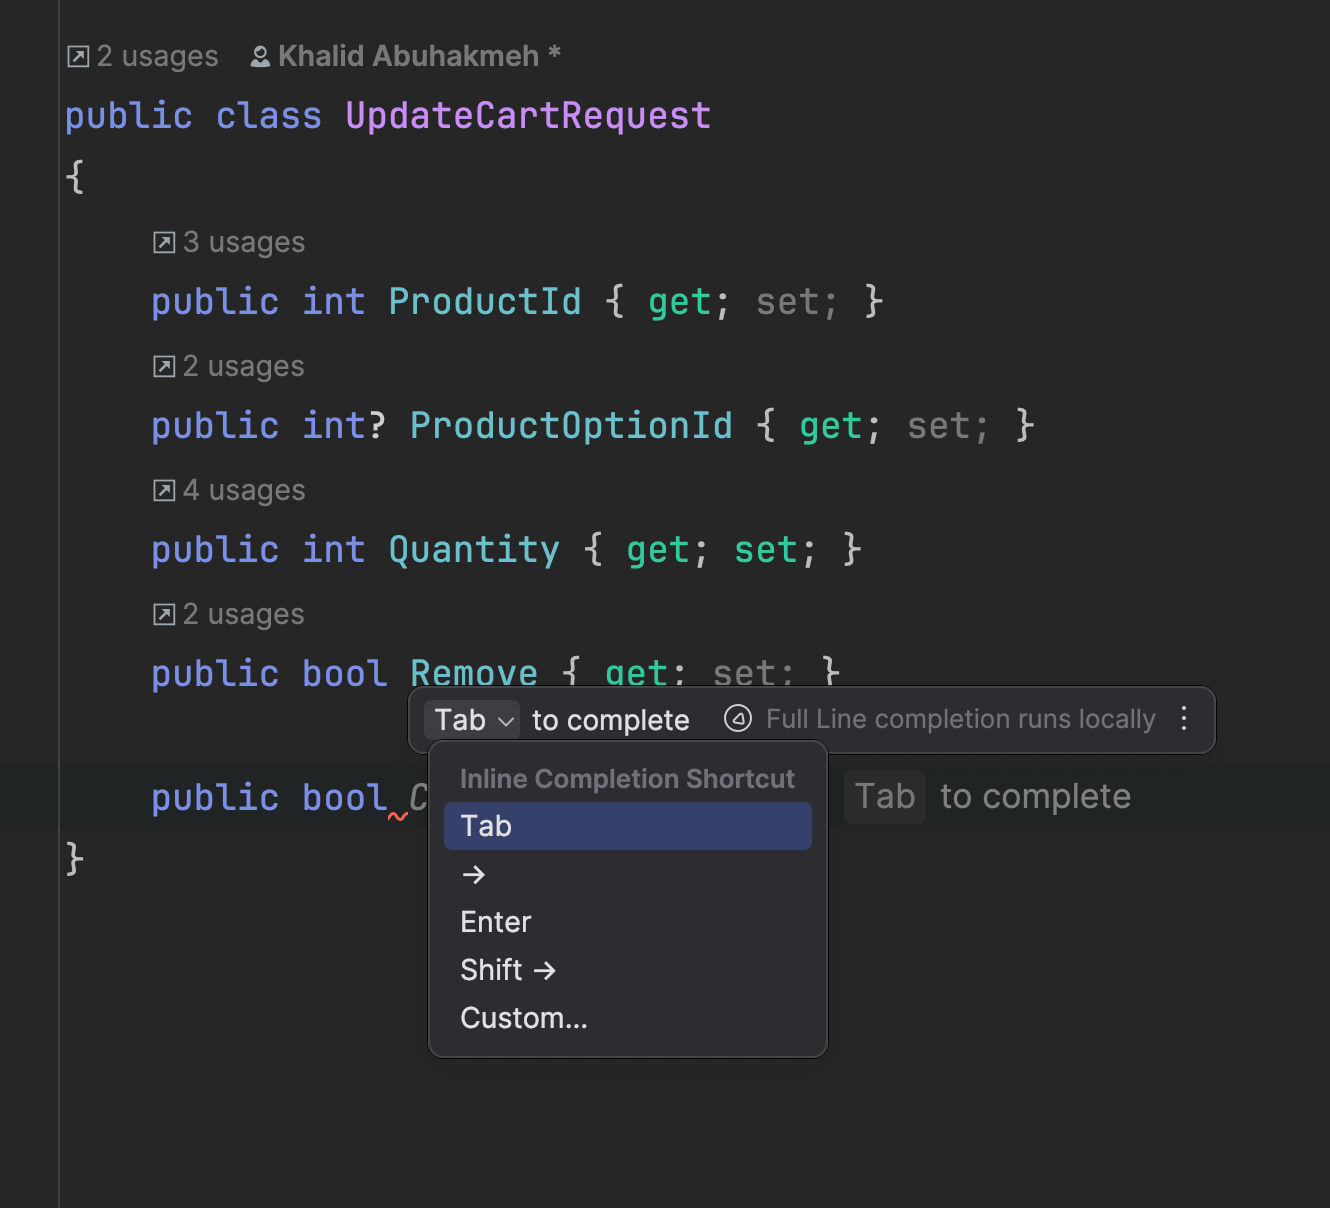
Task: Click the Inline Completion Shortcut header
Action: point(627,779)
